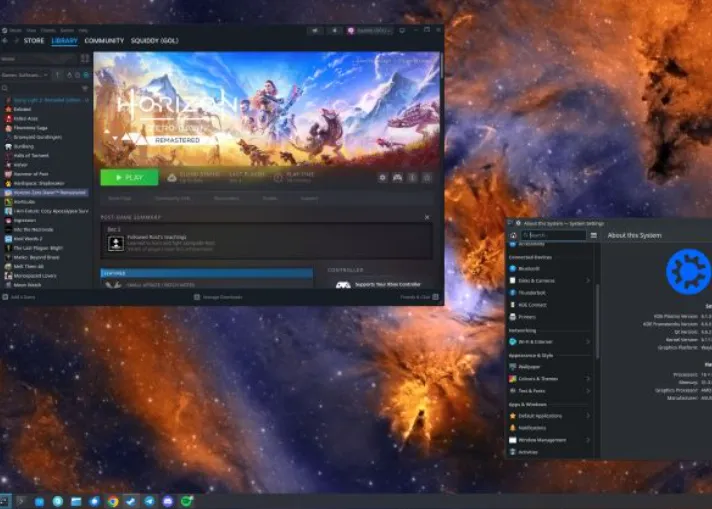Select Monospaced Lovers in library list

[x=45, y=276]
